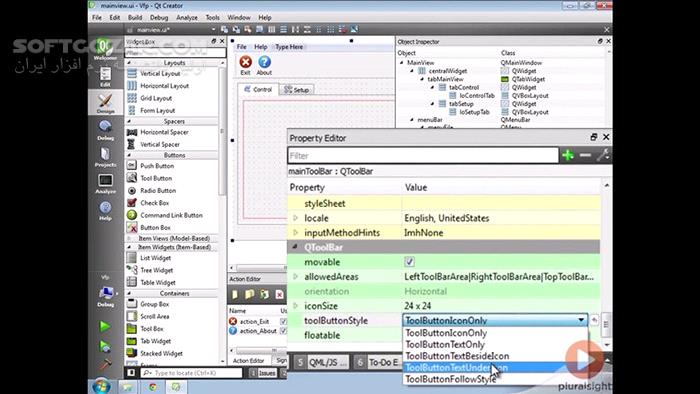
Task: Select Grid Layout widget
Action: pyautogui.click(x=156, y=98)
